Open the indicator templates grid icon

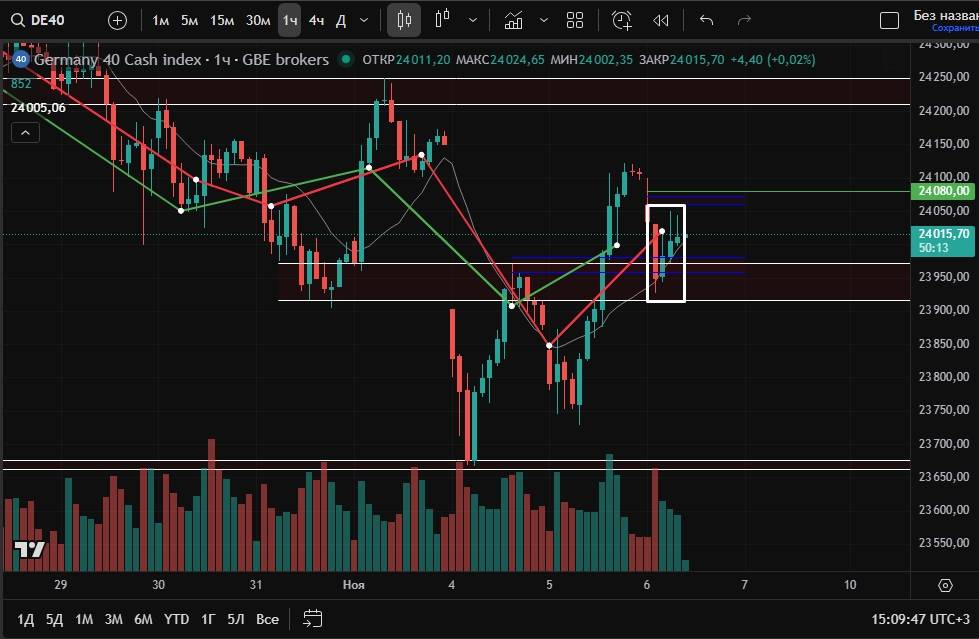(x=575, y=20)
